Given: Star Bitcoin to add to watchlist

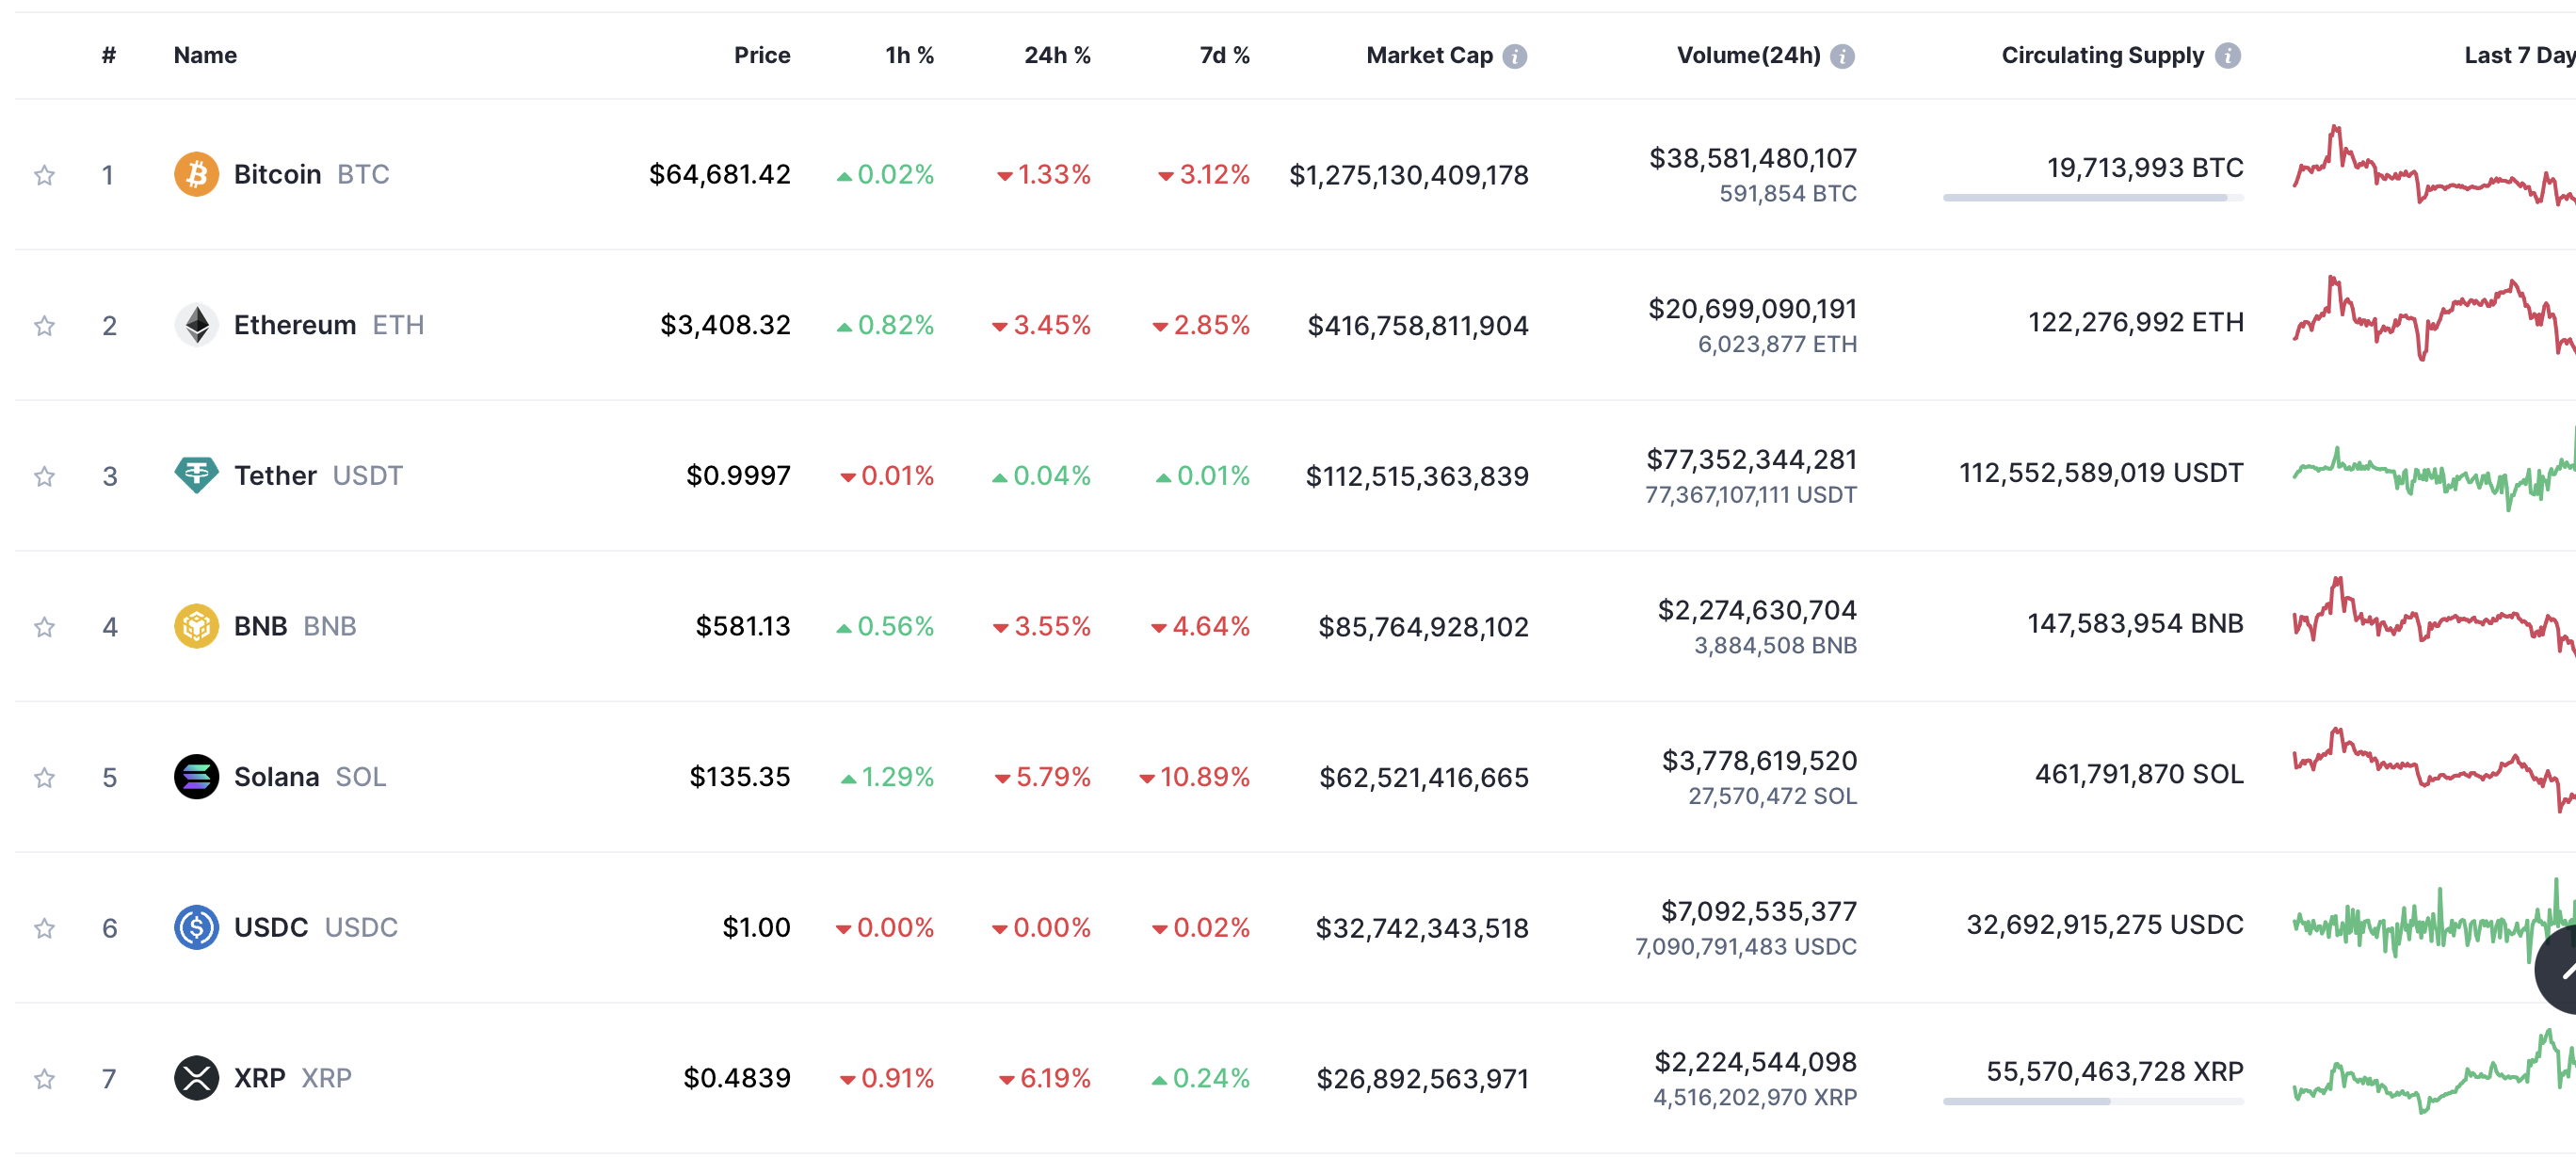Looking at the screenshot, I should tap(44, 176).
